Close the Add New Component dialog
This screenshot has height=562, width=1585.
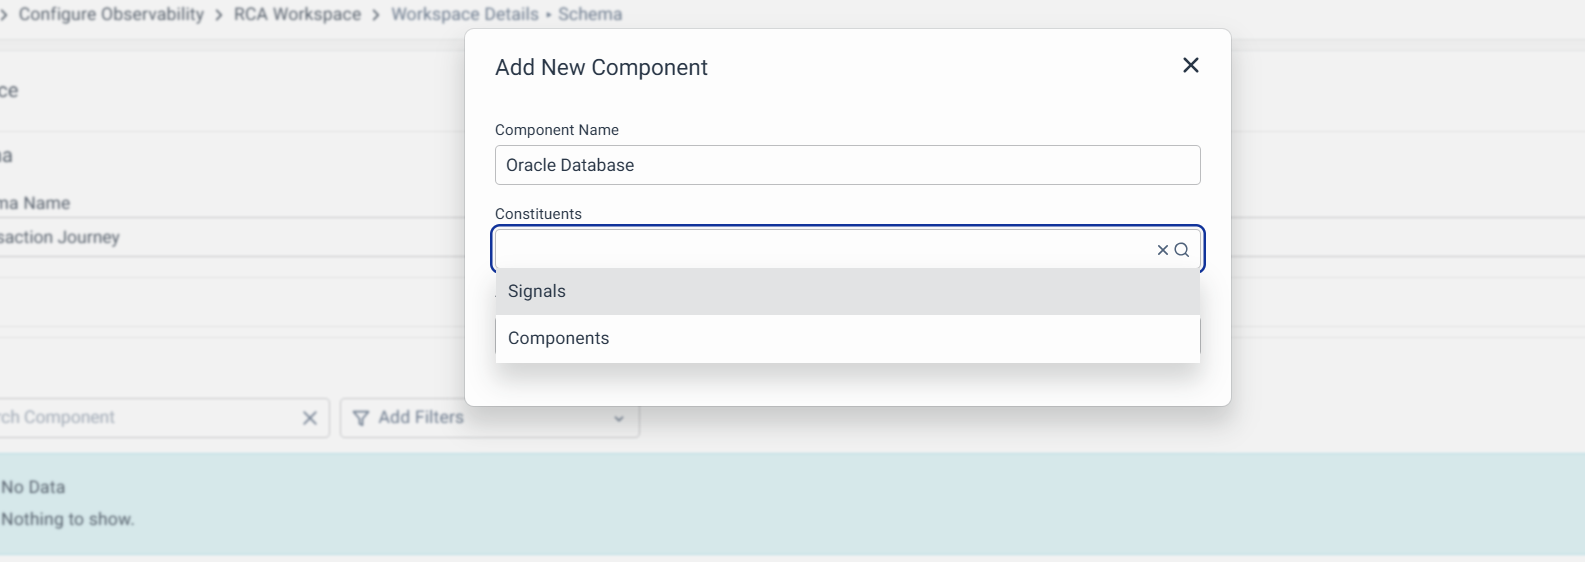pos(1190,65)
